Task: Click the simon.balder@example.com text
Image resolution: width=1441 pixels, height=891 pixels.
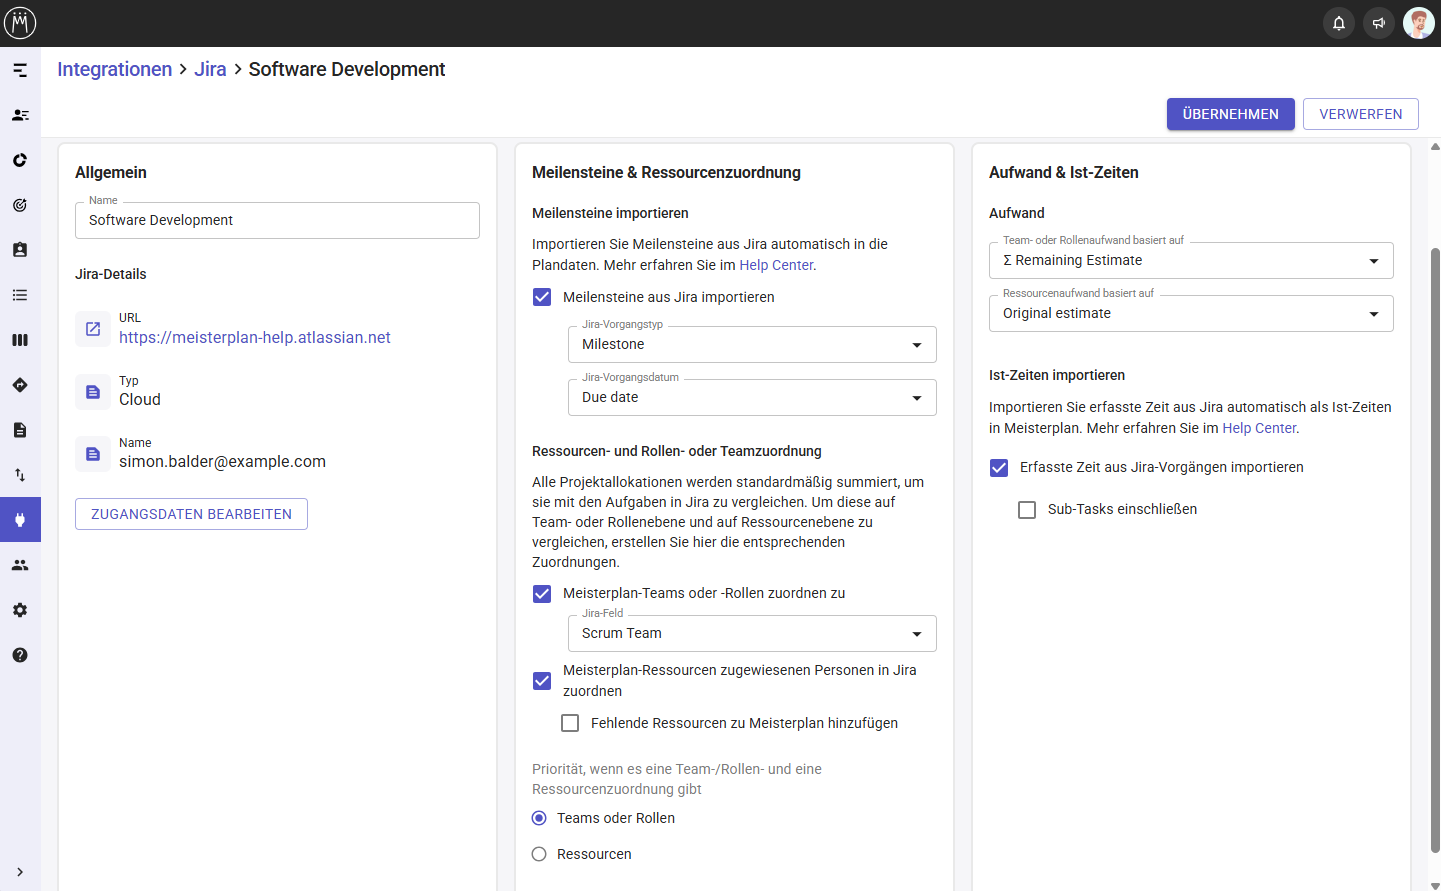Action: click(x=222, y=462)
